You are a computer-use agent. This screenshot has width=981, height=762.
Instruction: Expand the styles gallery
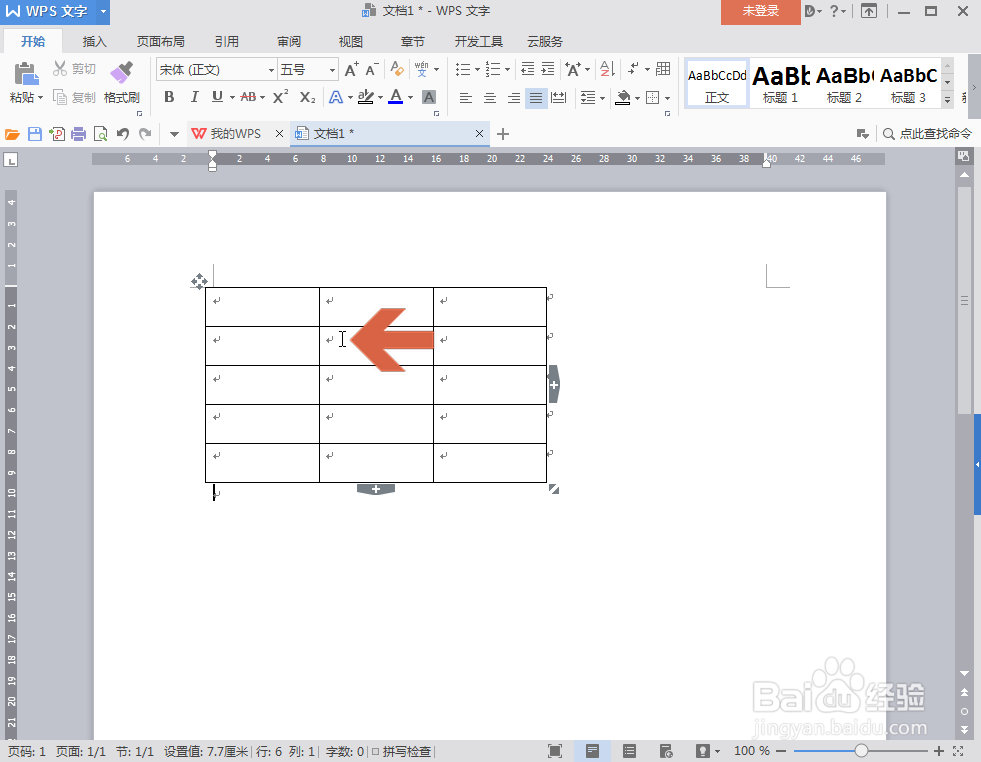pos(948,99)
